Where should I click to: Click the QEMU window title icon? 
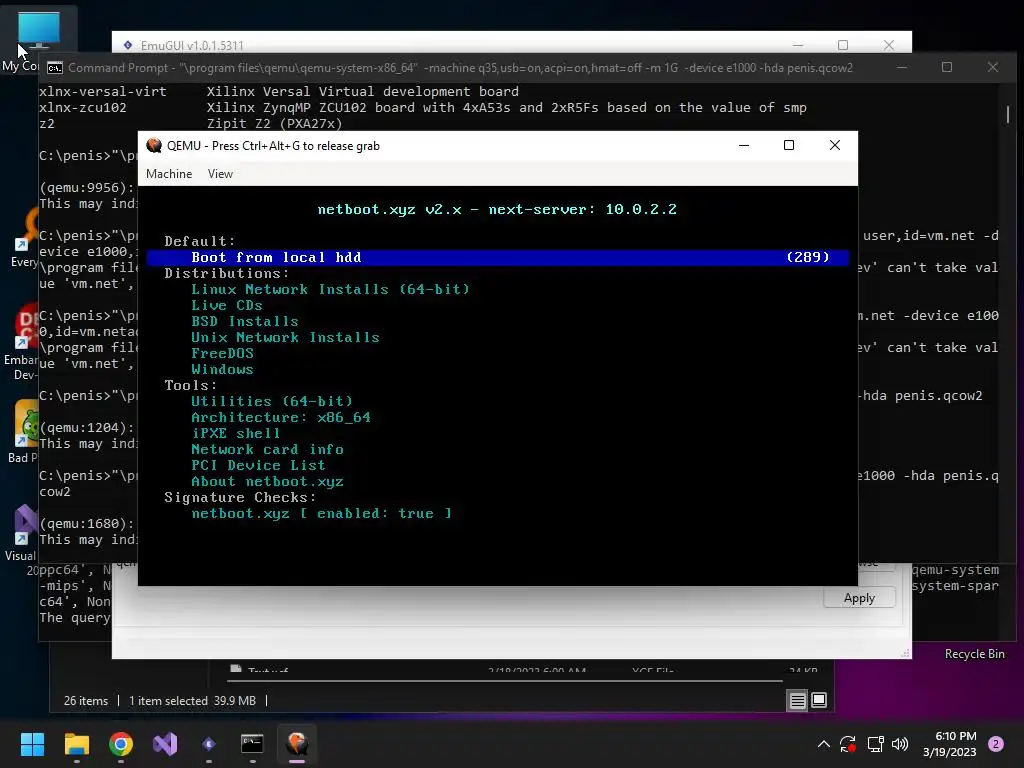point(154,146)
